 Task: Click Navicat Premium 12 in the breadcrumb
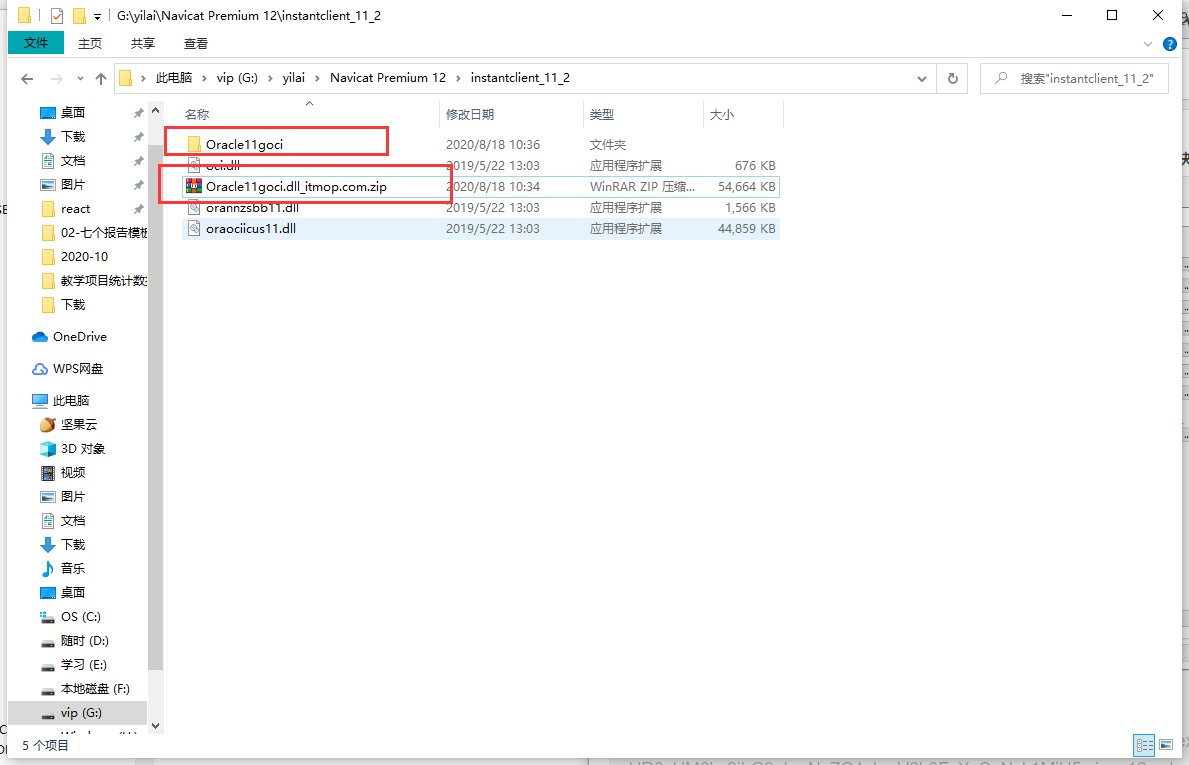(x=388, y=78)
